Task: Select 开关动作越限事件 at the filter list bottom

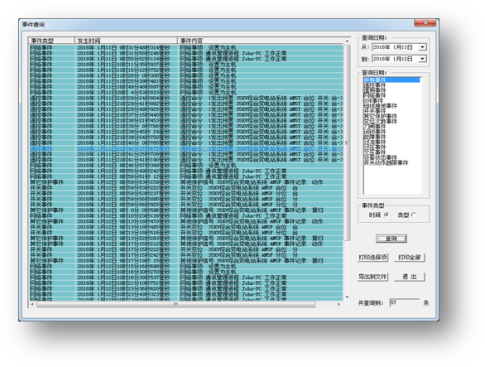Action: [x=386, y=163]
